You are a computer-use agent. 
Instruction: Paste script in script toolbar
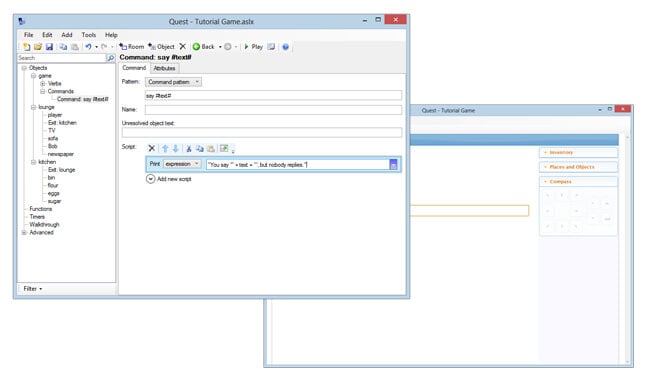[x=211, y=148]
